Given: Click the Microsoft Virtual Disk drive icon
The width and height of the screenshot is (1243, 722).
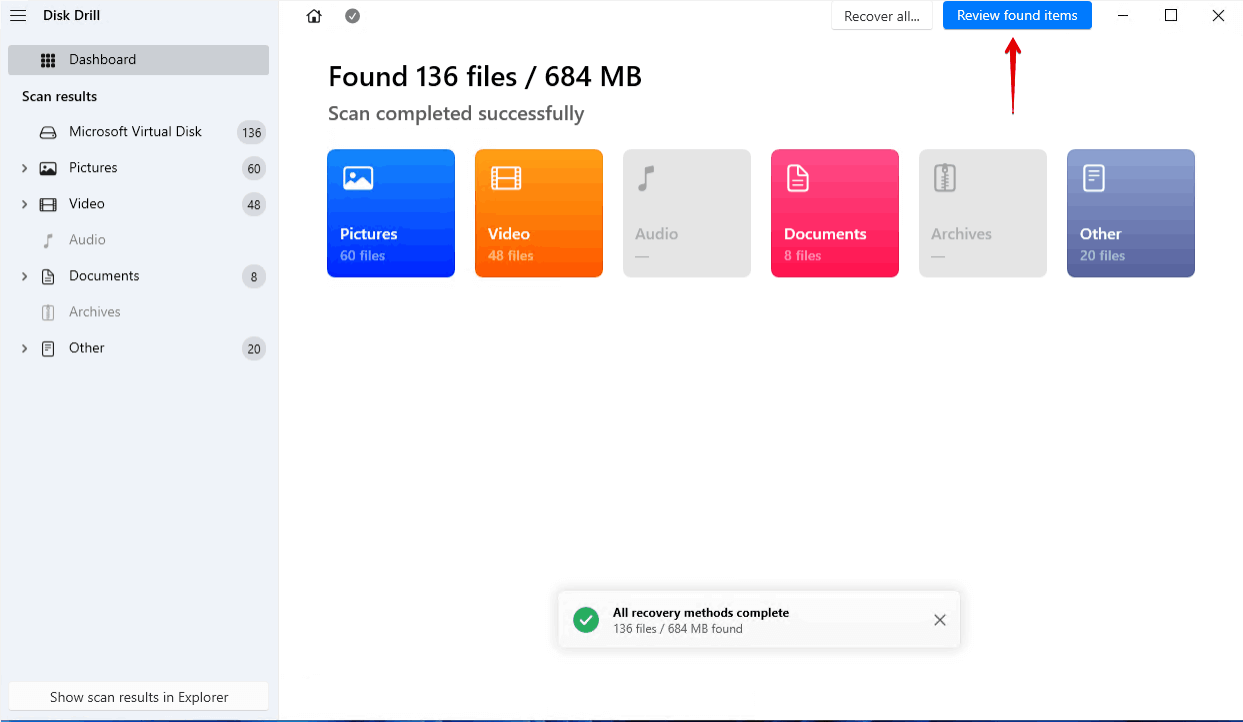Looking at the screenshot, I should click(48, 132).
